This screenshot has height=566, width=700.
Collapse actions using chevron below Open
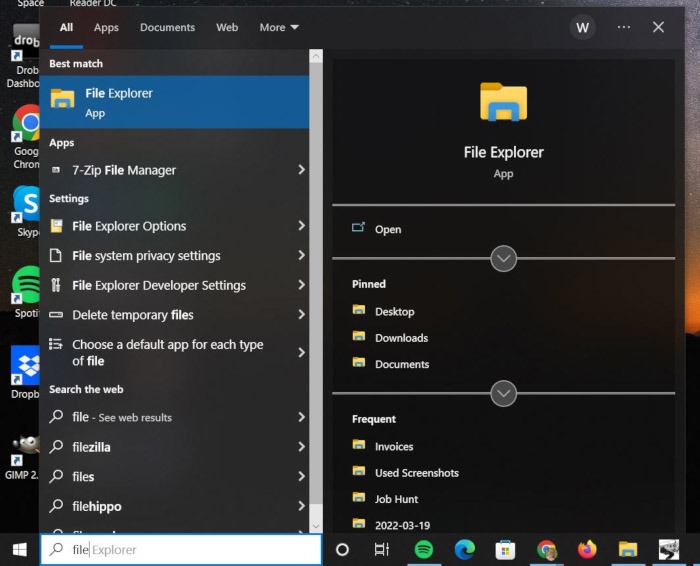[503, 258]
